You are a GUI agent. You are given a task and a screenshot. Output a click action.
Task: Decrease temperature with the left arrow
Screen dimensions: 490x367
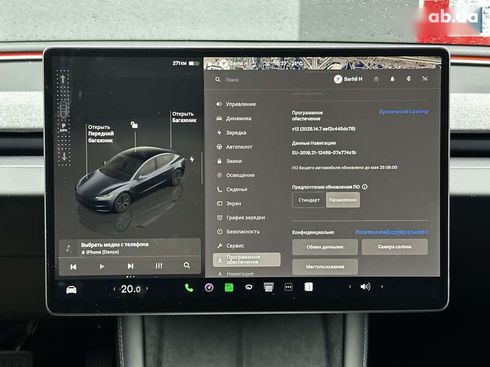[x=114, y=289]
